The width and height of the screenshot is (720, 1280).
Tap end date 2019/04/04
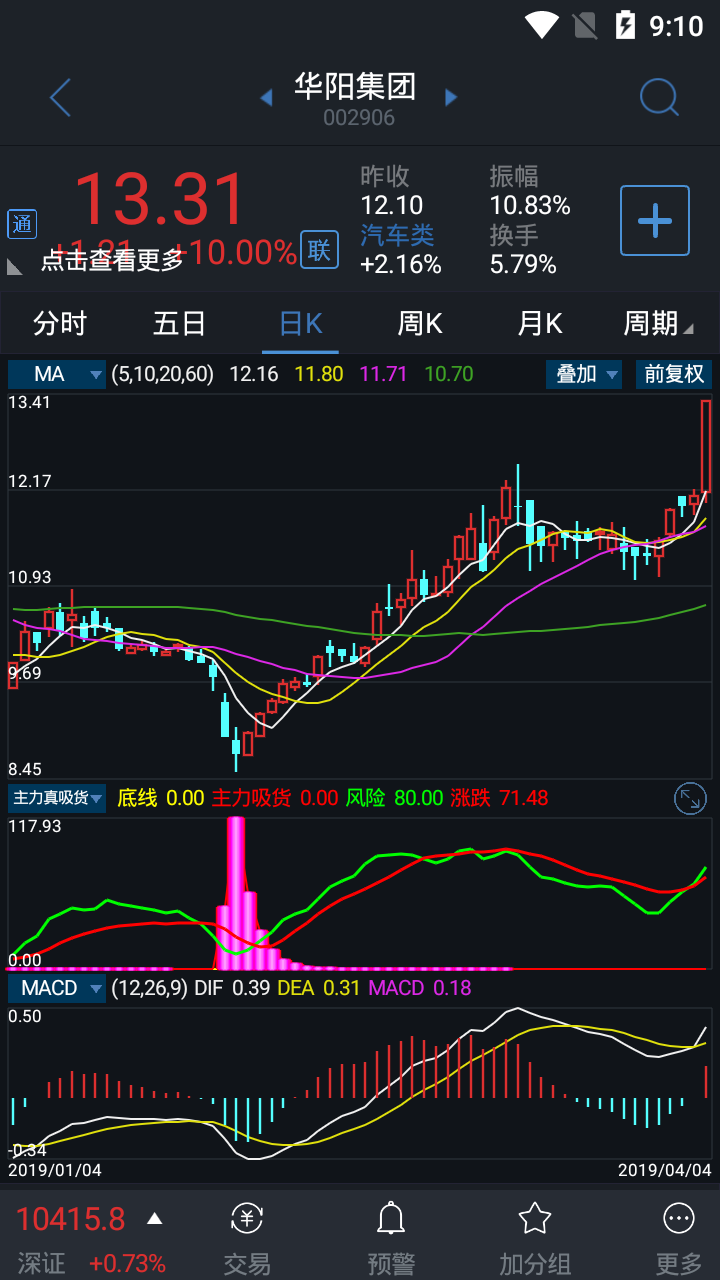pyautogui.click(x=665, y=1169)
